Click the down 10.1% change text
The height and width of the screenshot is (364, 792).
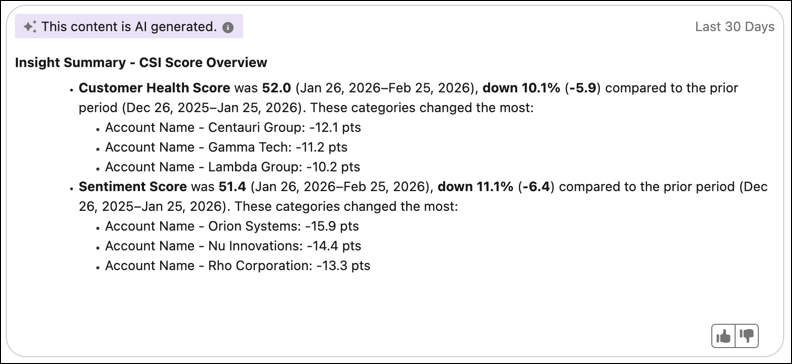pyautogui.click(x=521, y=88)
